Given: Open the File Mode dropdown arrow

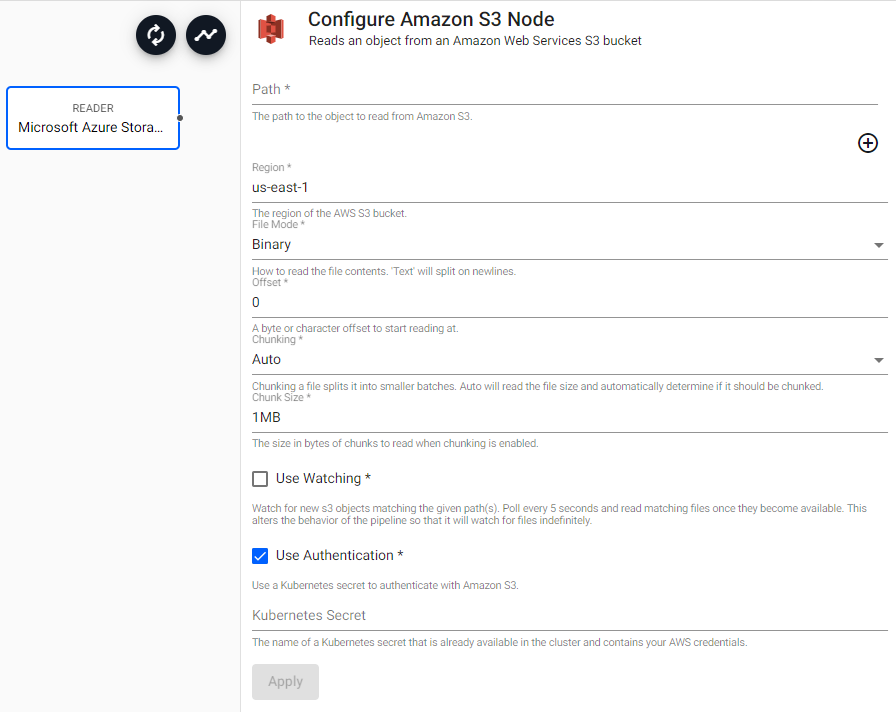Looking at the screenshot, I should (878, 245).
